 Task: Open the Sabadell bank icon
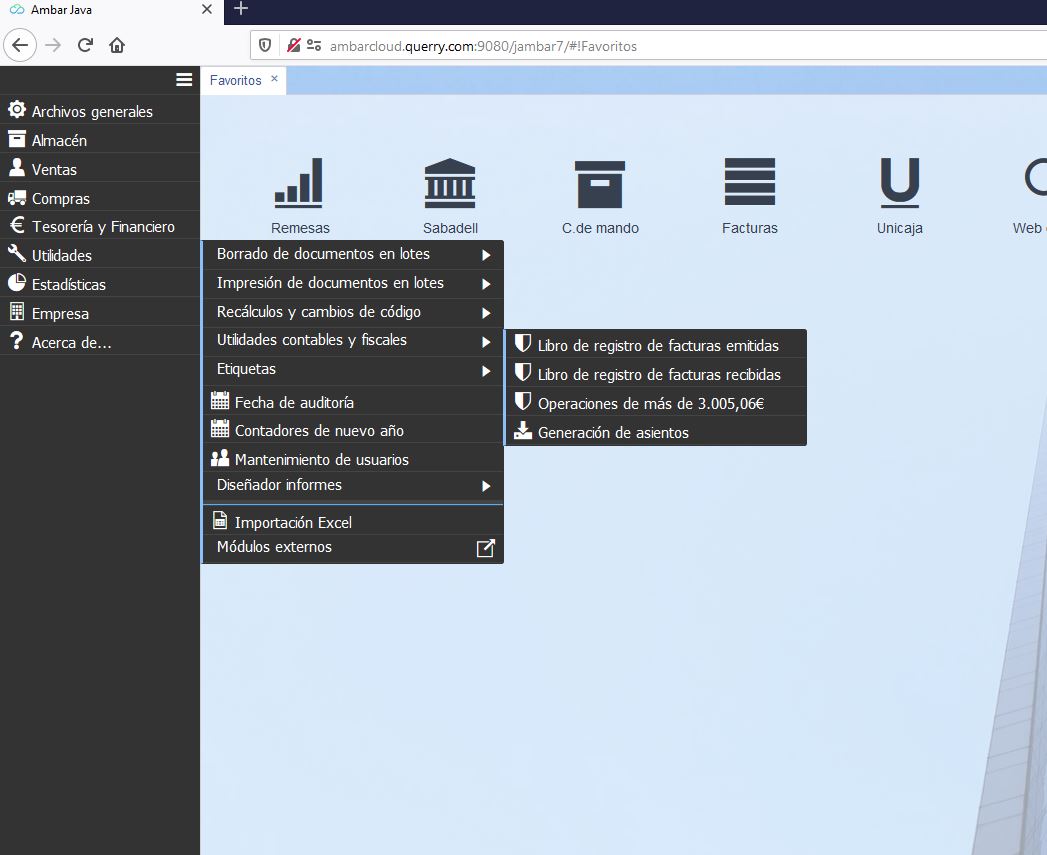(450, 184)
